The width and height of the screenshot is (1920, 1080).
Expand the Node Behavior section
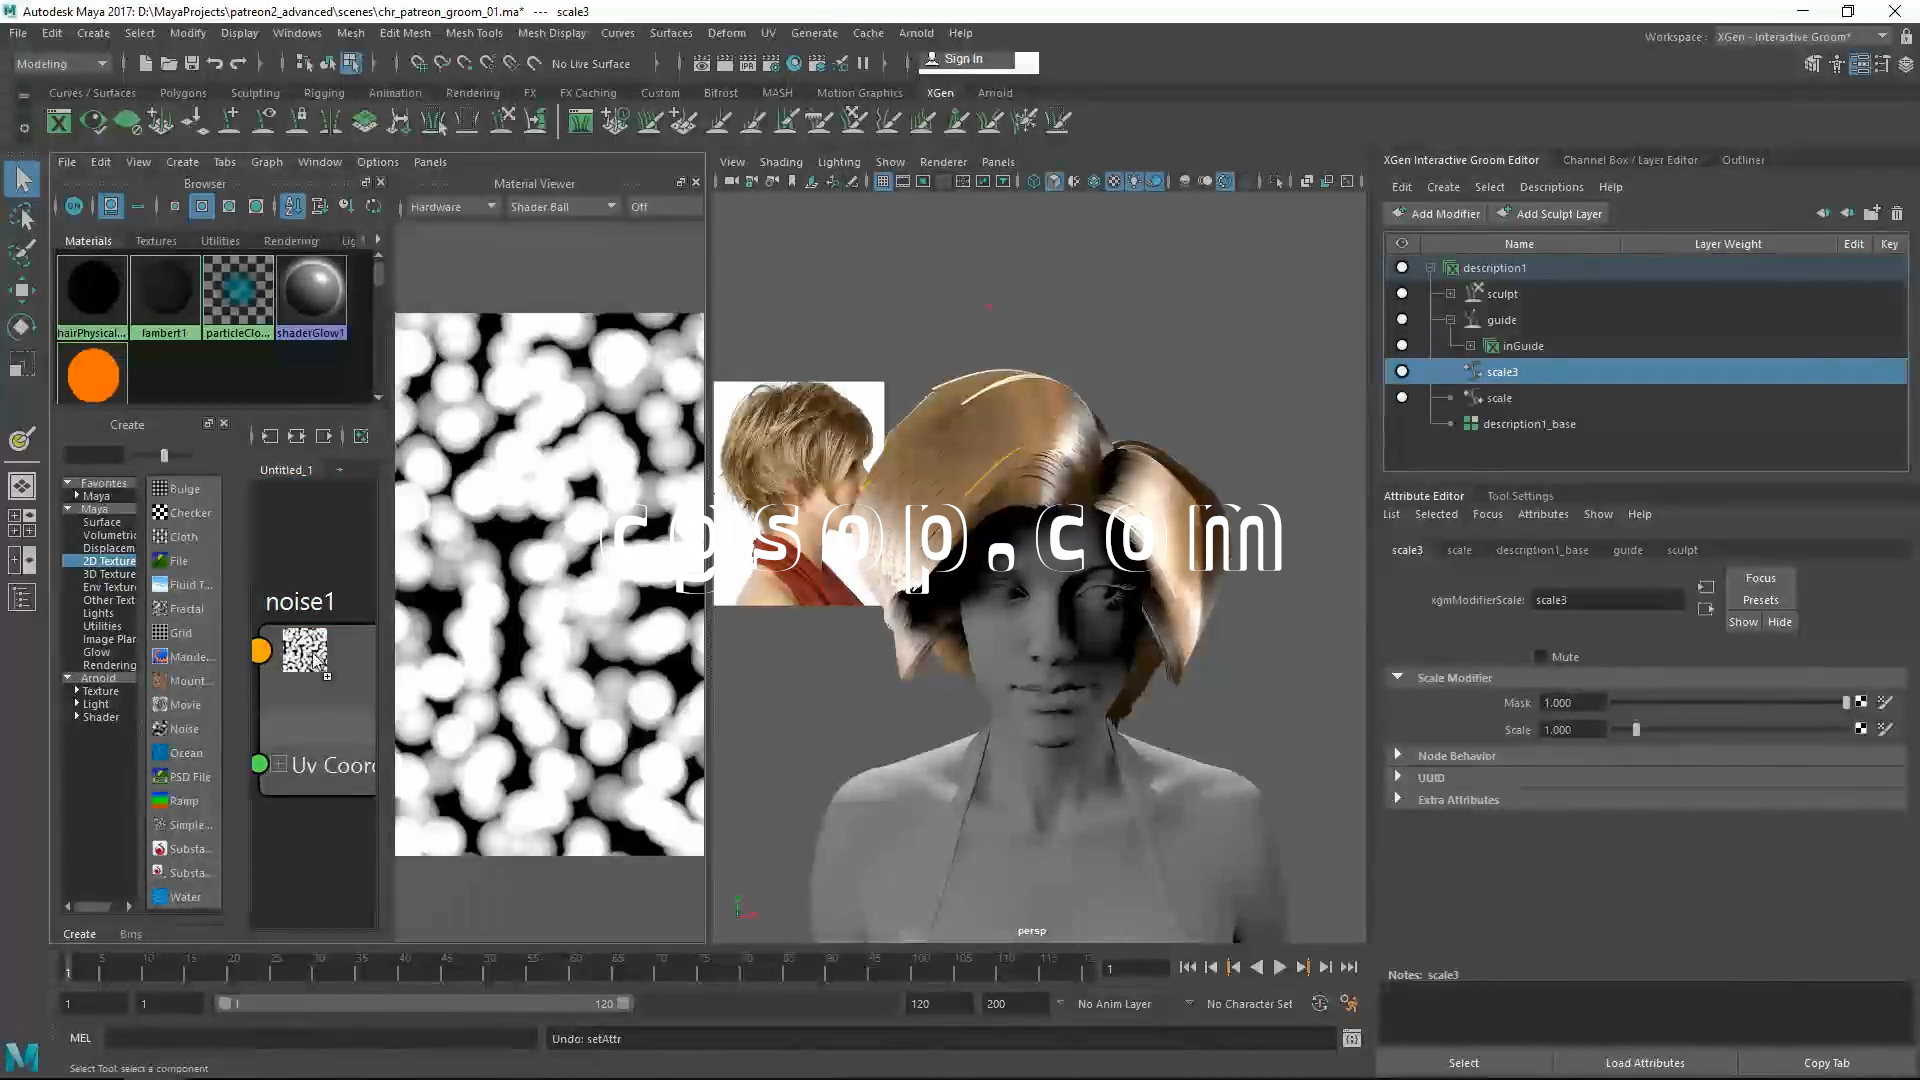(1398, 755)
